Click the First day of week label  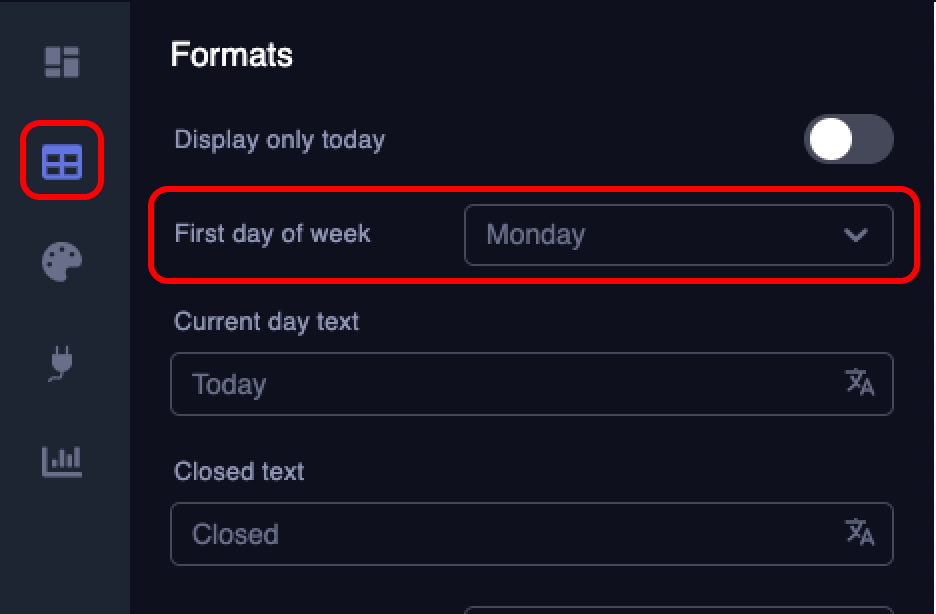[272, 234]
